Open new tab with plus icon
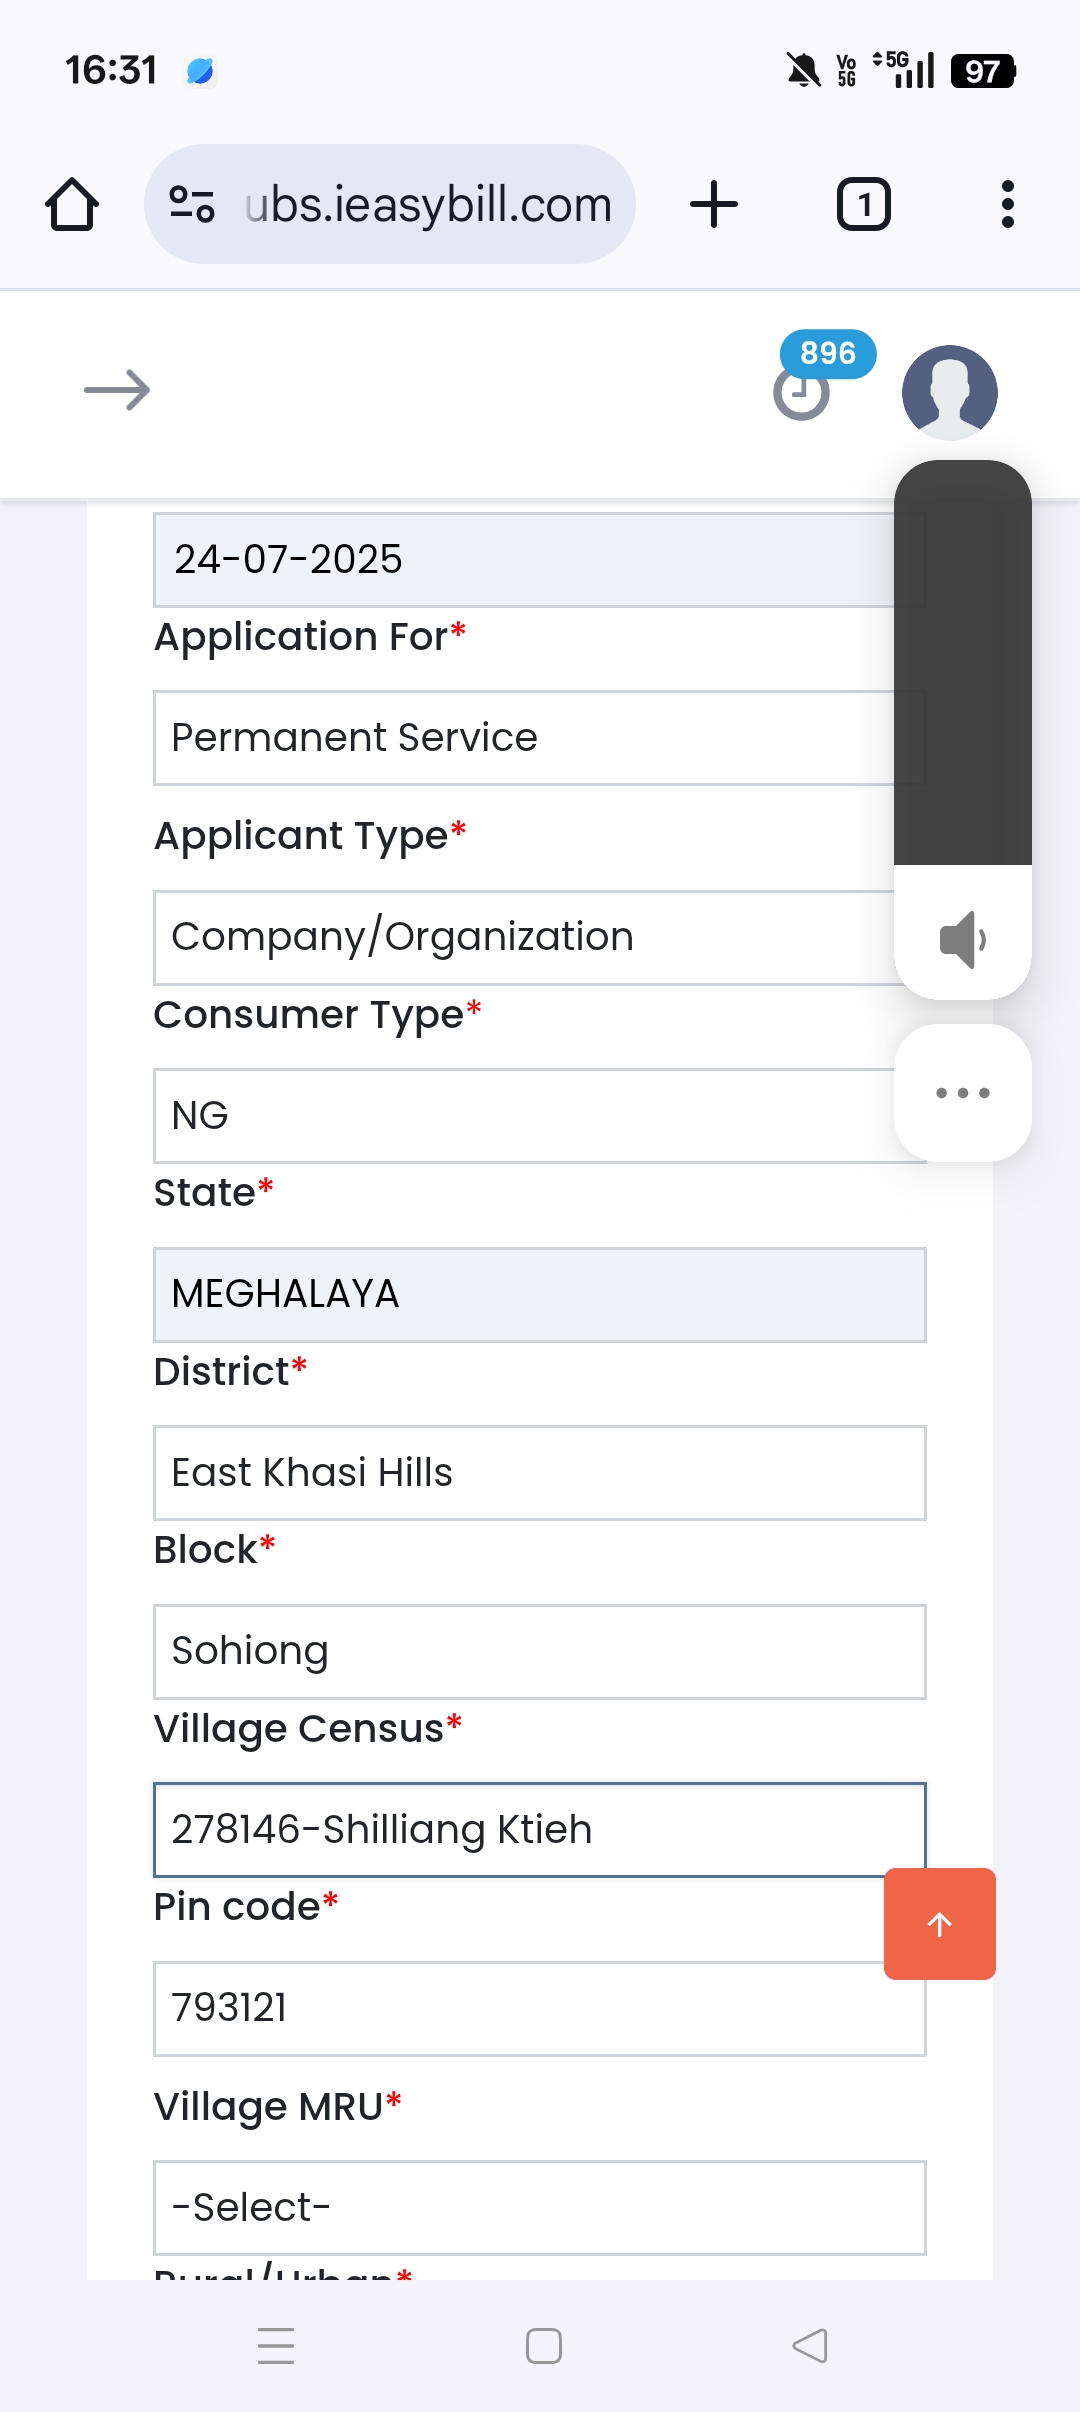The height and width of the screenshot is (2412, 1080). click(714, 205)
